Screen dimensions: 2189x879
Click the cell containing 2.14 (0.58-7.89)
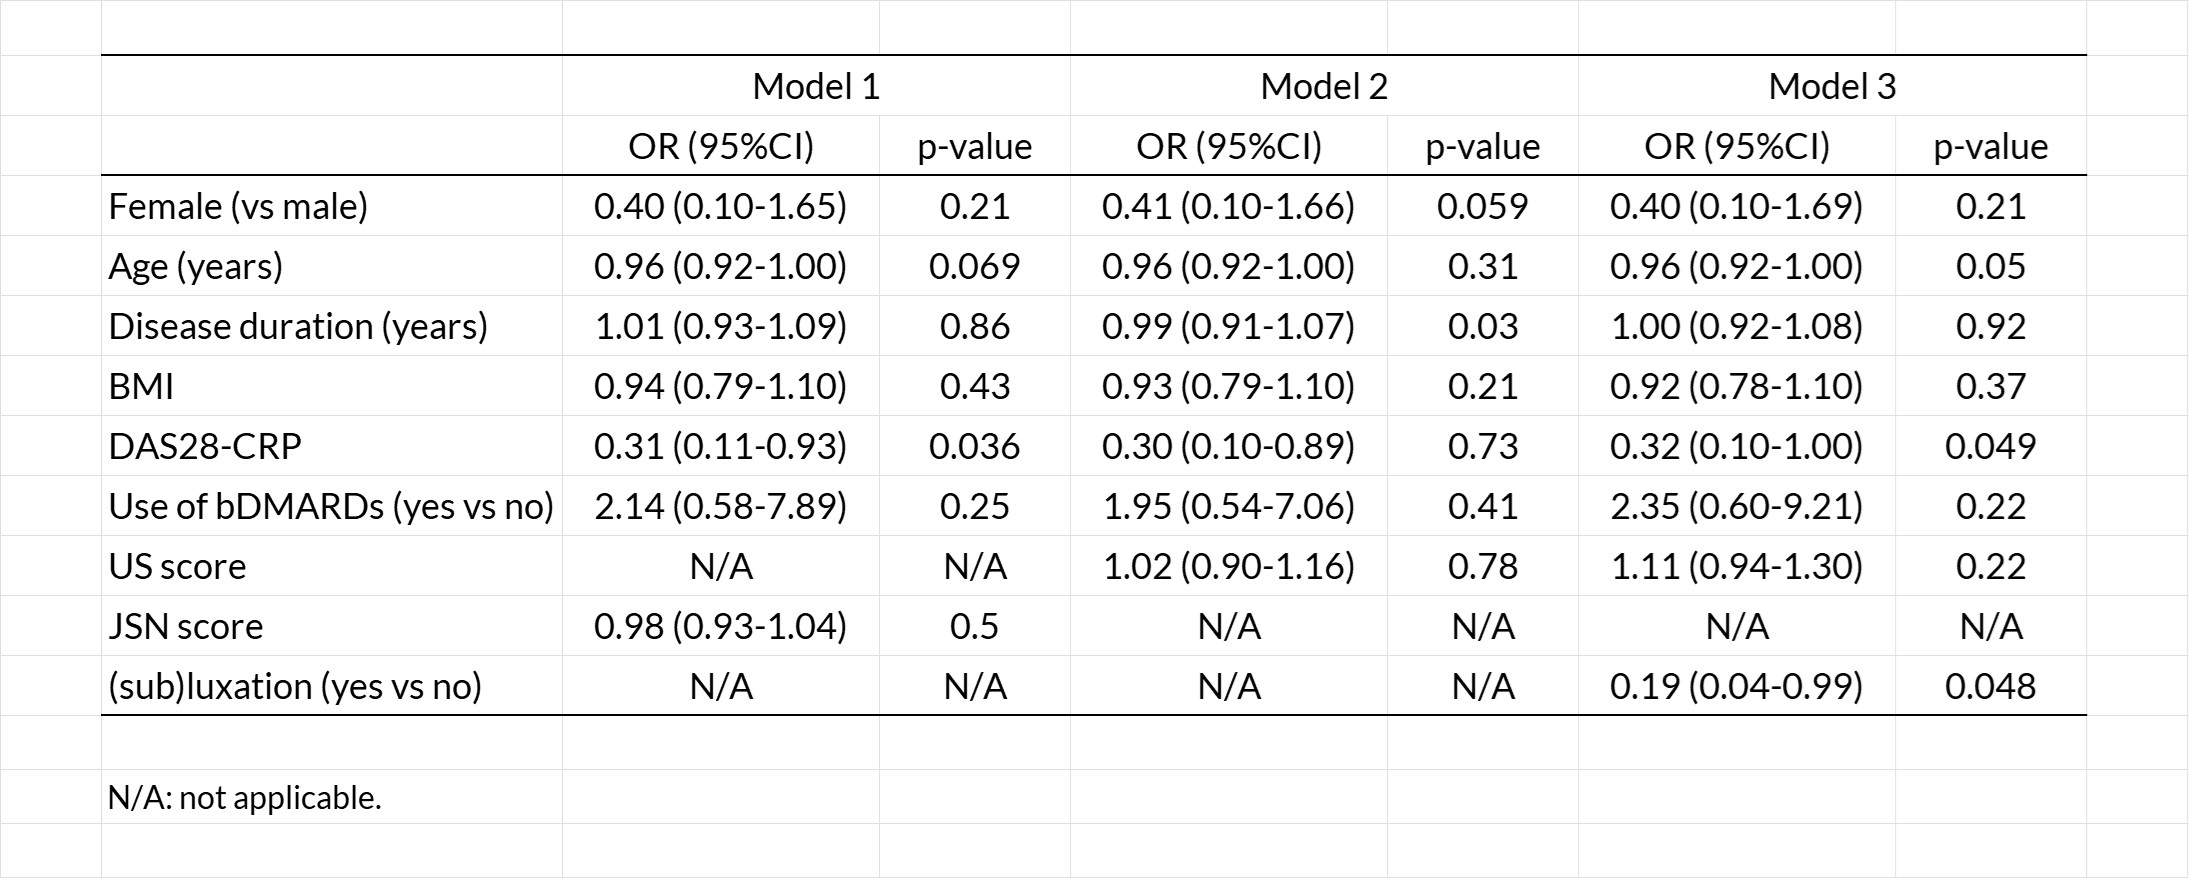[720, 507]
